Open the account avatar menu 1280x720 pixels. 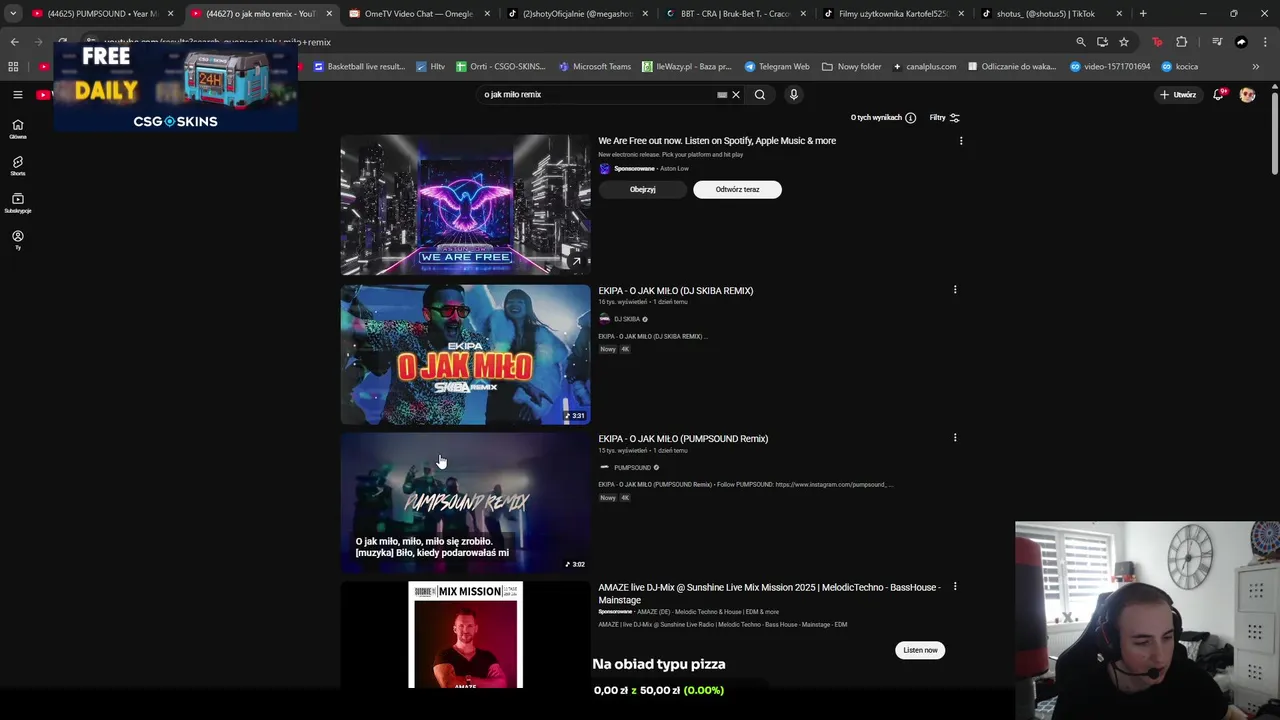[1247, 95]
